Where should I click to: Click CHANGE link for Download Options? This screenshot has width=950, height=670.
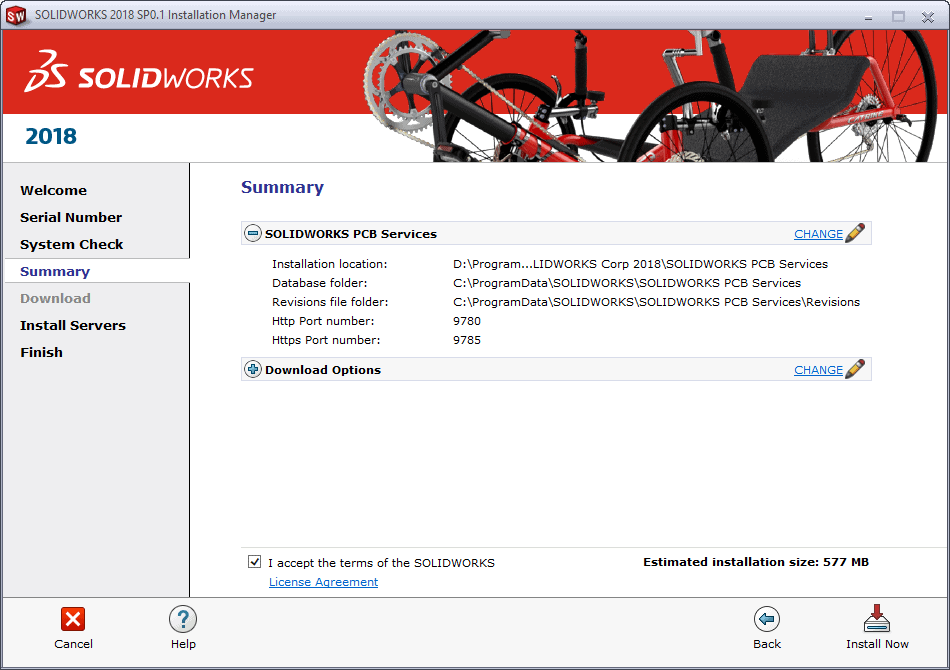tap(818, 370)
